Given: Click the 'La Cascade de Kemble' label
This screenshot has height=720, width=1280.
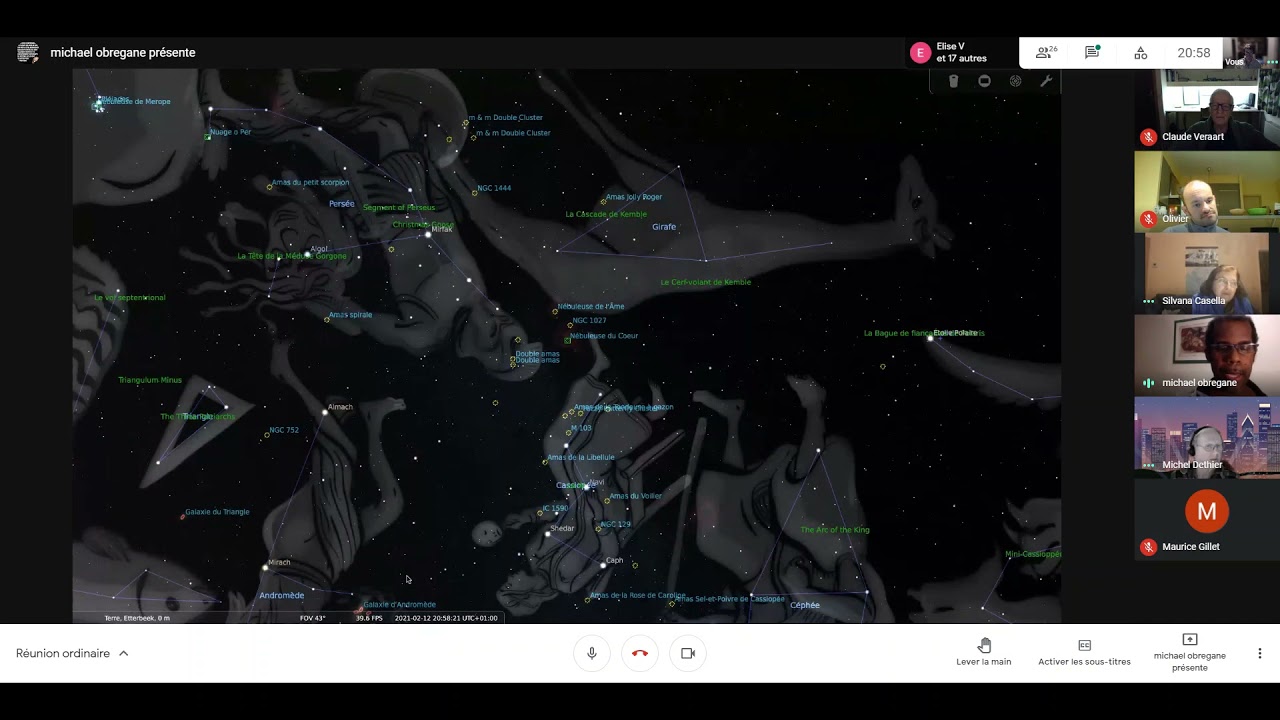Looking at the screenshot, I should (x=606, y=214).
